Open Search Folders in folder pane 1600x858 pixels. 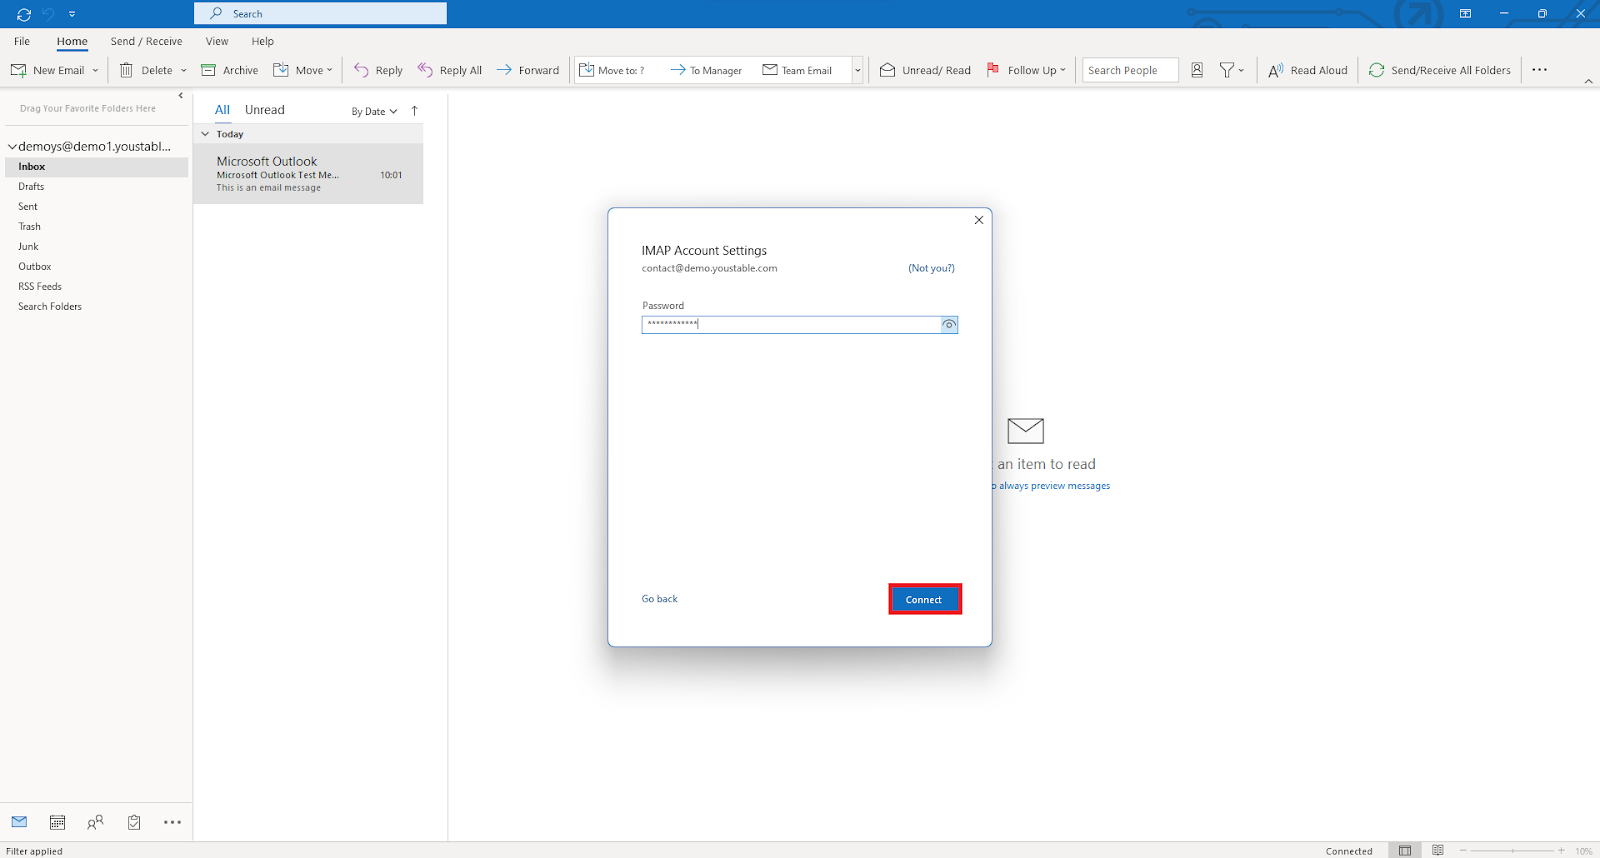50,307
